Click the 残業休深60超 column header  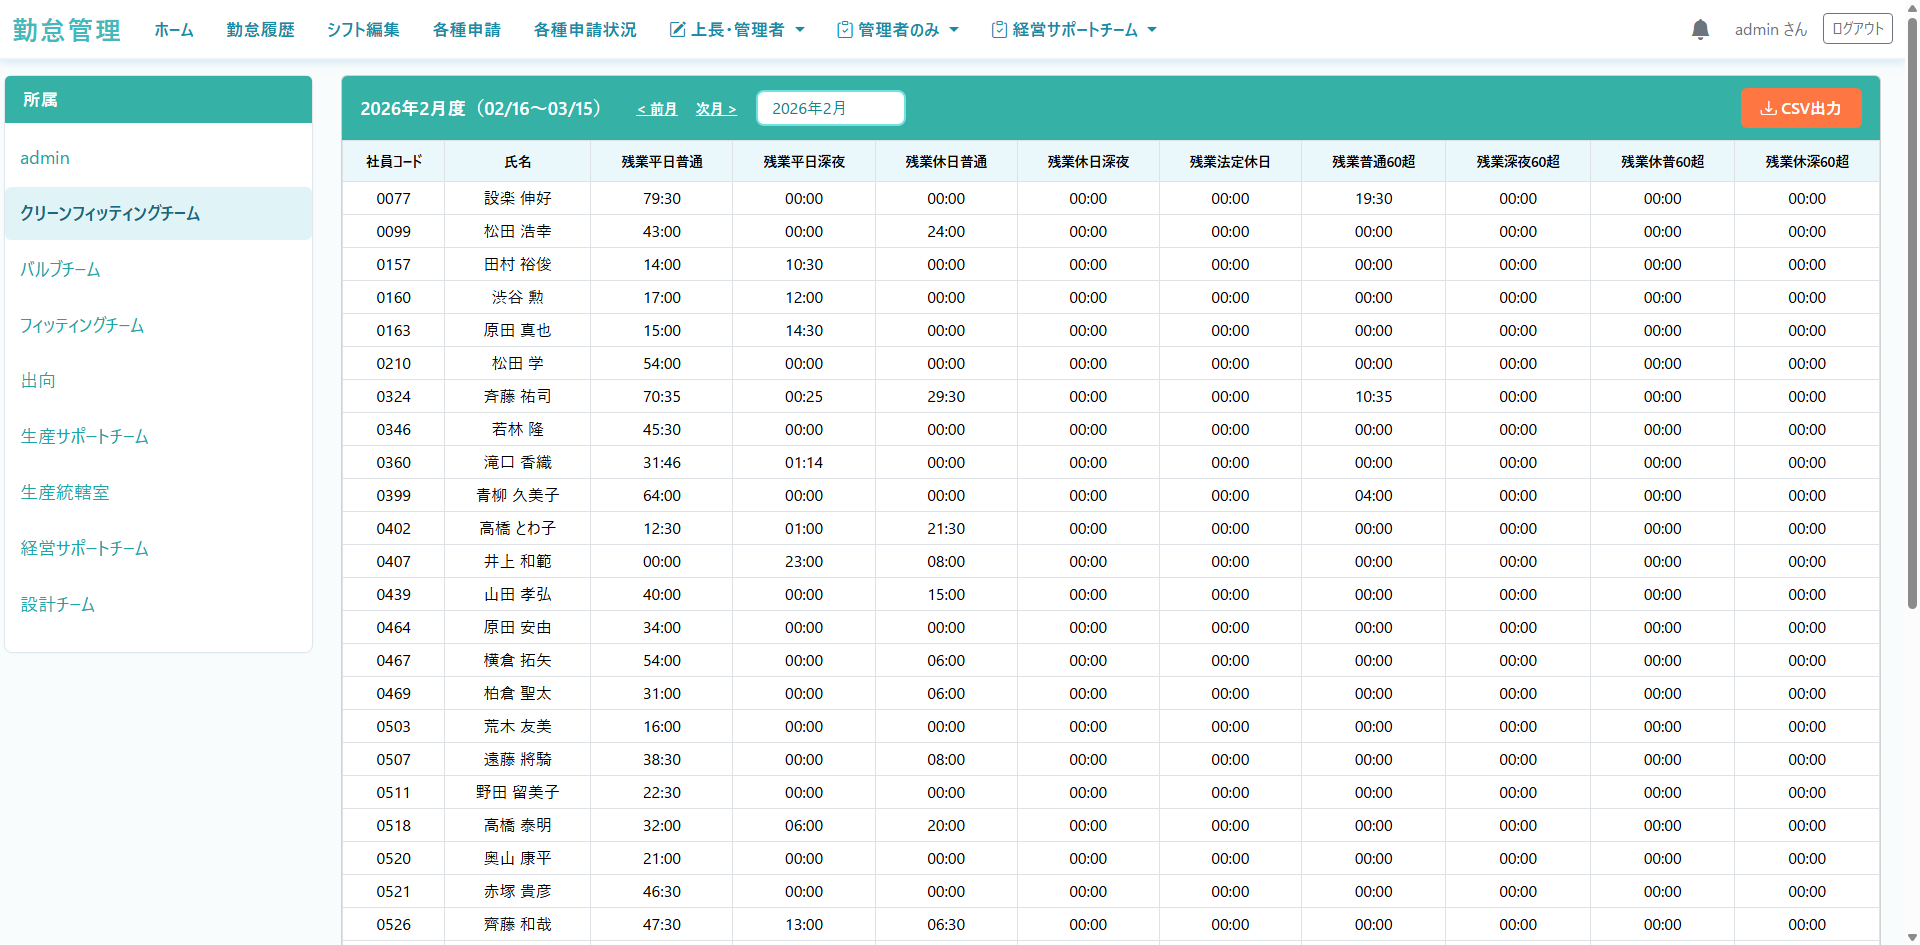pyautogui.click(x=1807, y=162)
